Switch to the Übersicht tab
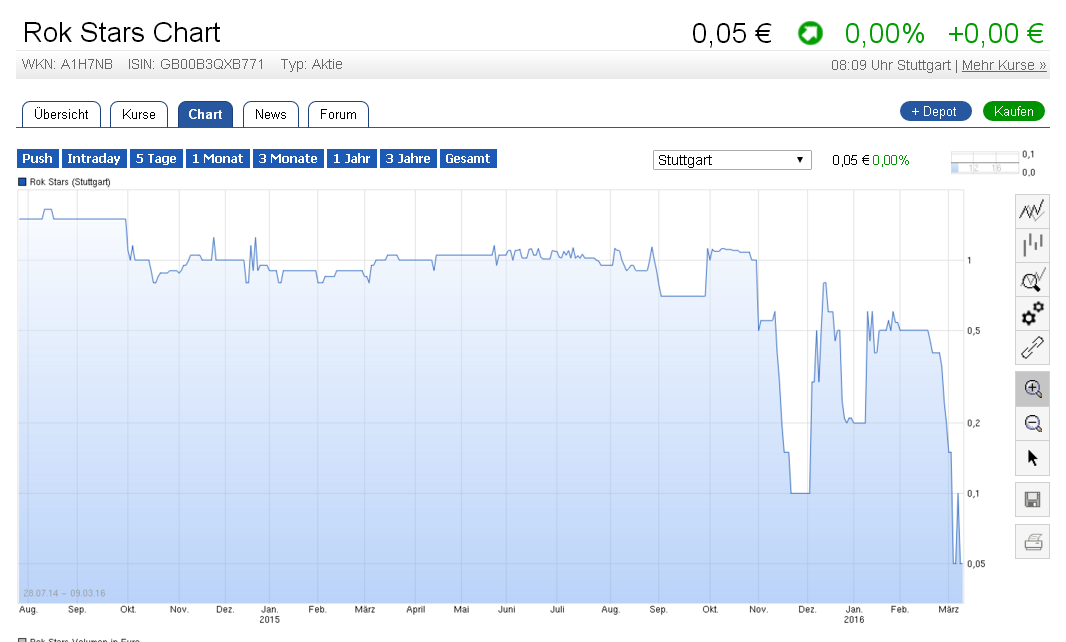The image size is (1066, 642). 62,114
